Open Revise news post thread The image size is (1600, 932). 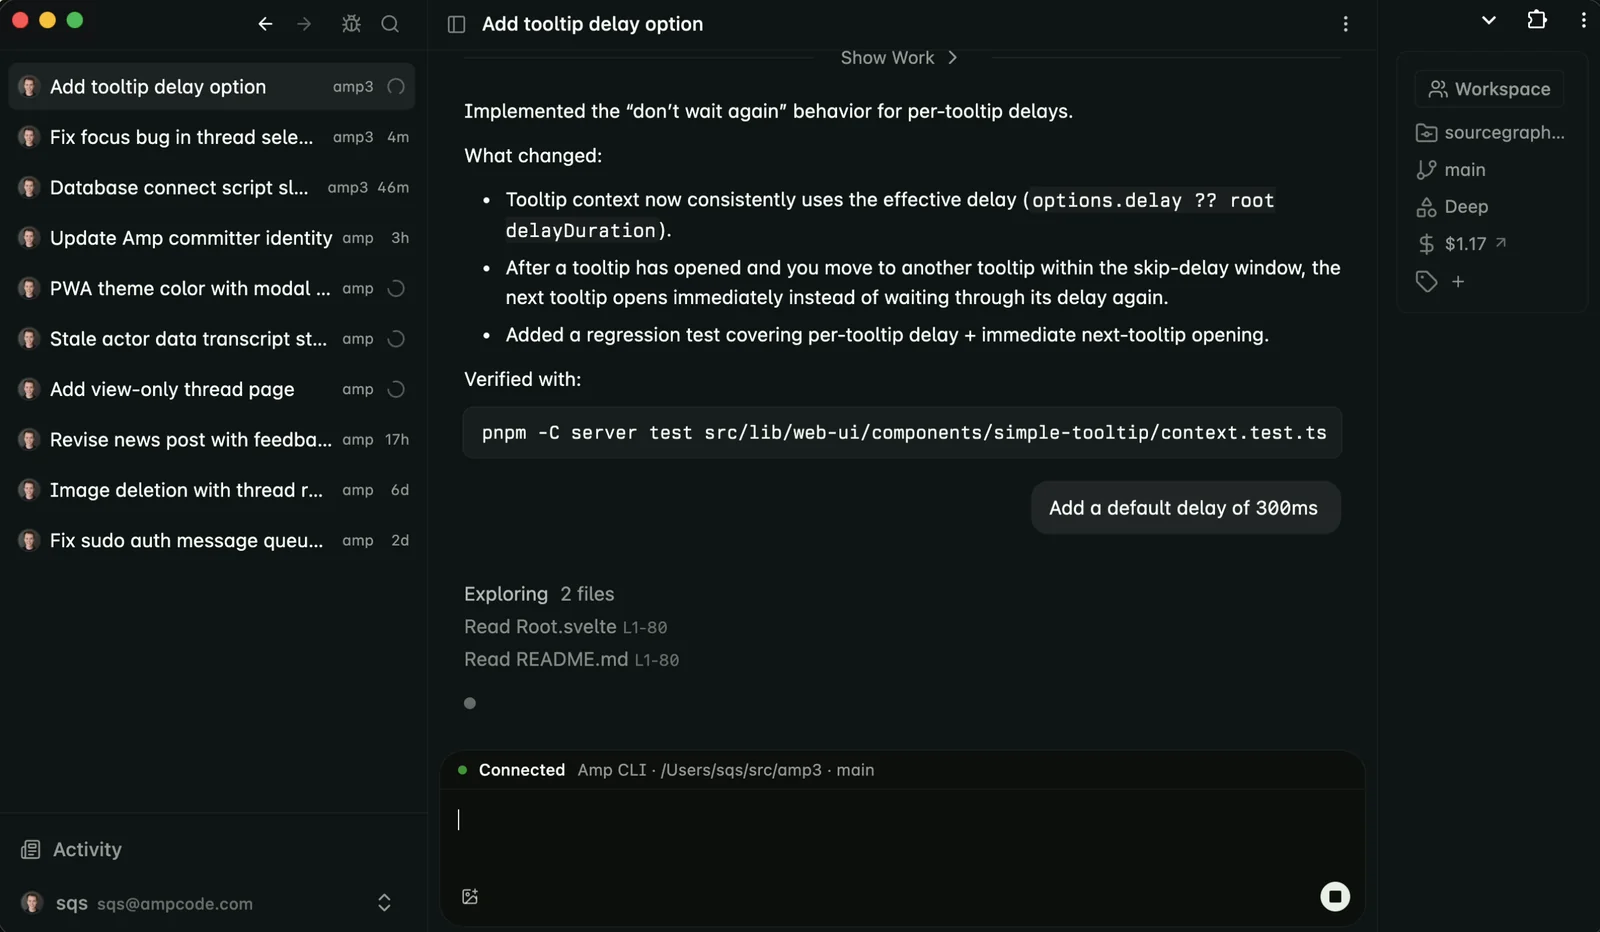tap(212, 439)
